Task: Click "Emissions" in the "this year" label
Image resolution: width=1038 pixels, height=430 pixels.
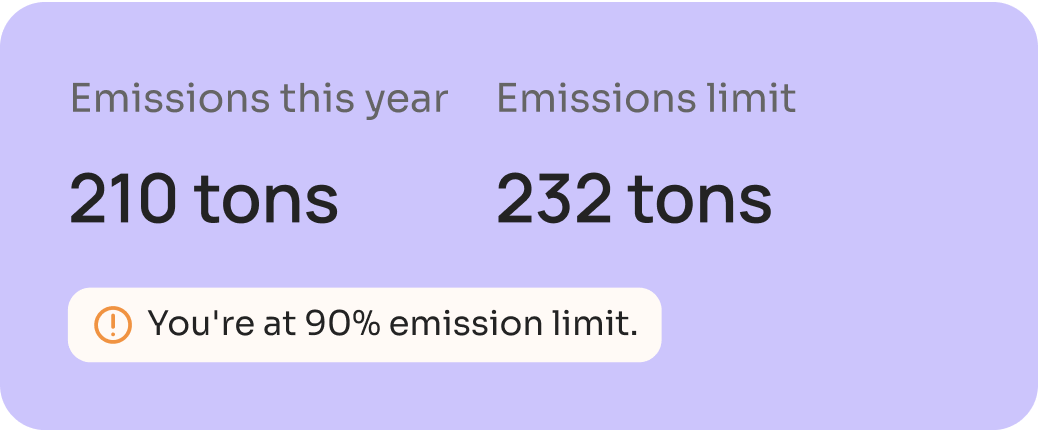Action: (x=170, y=98)
